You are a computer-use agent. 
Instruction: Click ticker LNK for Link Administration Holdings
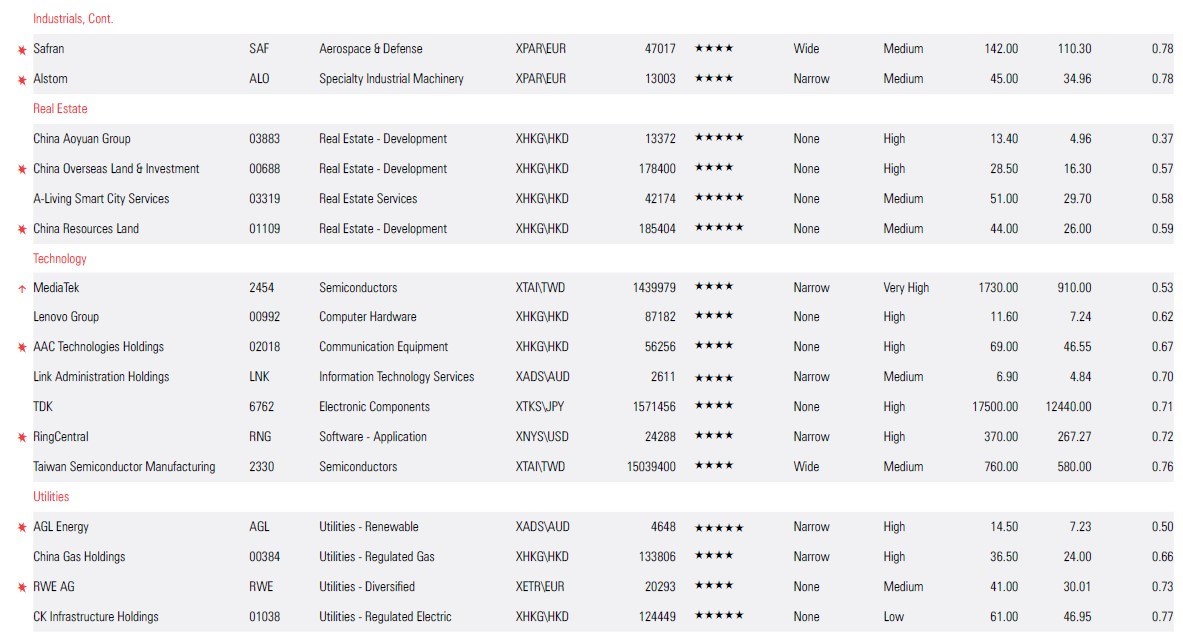tap(259, 377)
